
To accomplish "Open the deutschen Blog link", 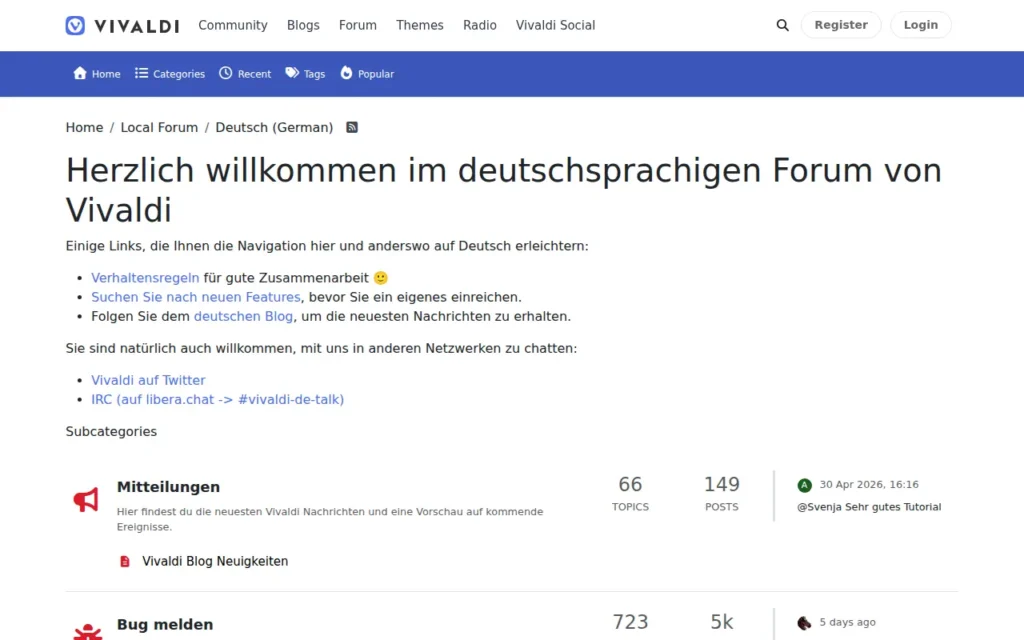I will (x=244, y=316).
